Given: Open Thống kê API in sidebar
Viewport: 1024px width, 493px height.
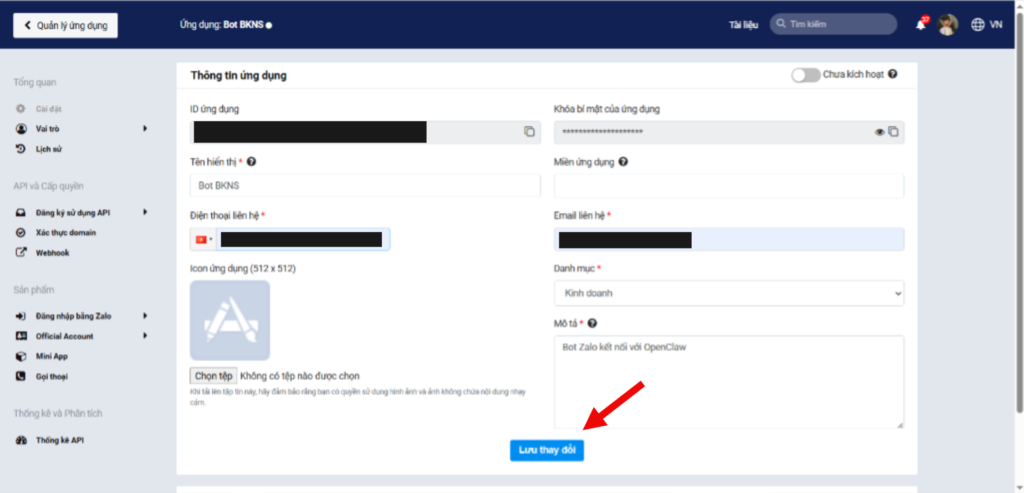Looking at the screenshot, I should tap(59, 440).
